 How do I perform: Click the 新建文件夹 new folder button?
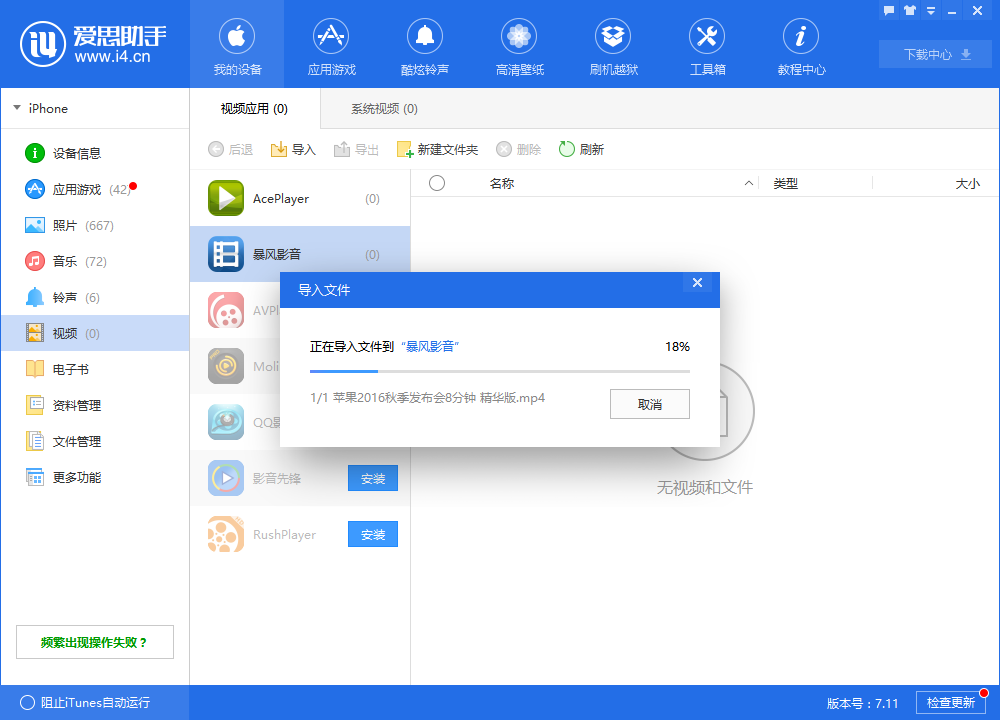pos(437,149)
